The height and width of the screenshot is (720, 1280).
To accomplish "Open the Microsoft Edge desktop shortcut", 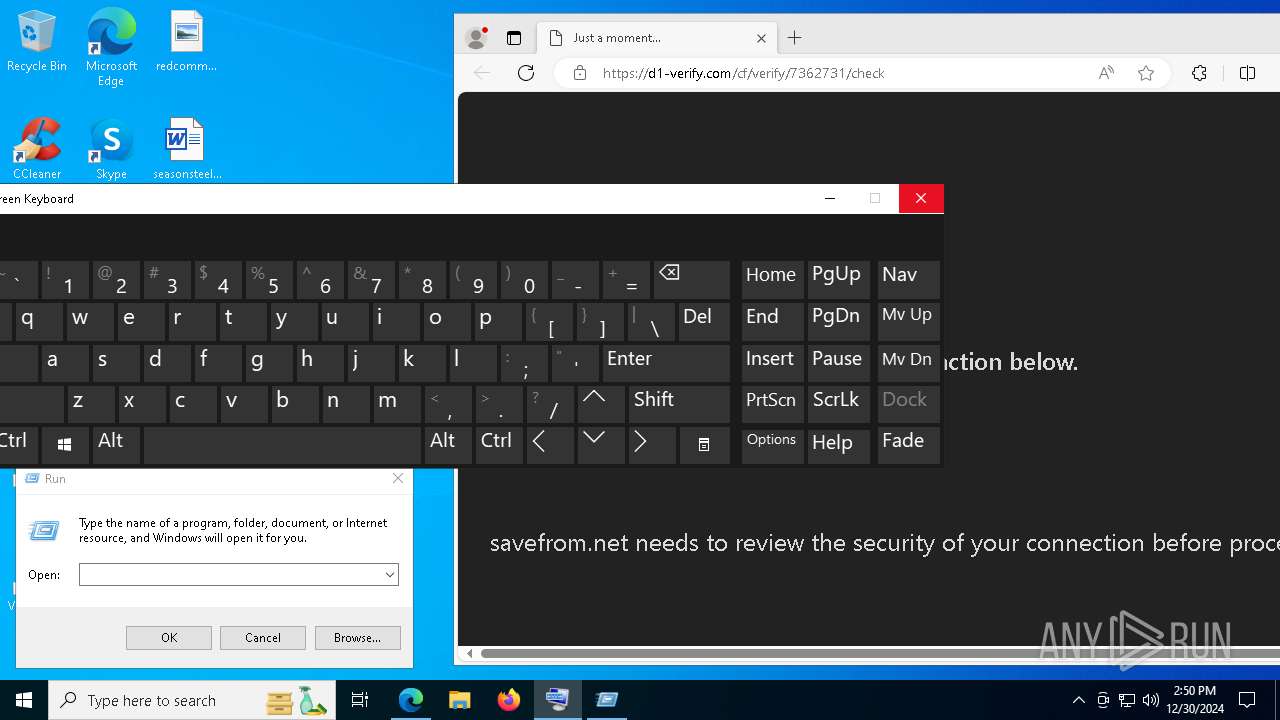I will click(111, 48).
